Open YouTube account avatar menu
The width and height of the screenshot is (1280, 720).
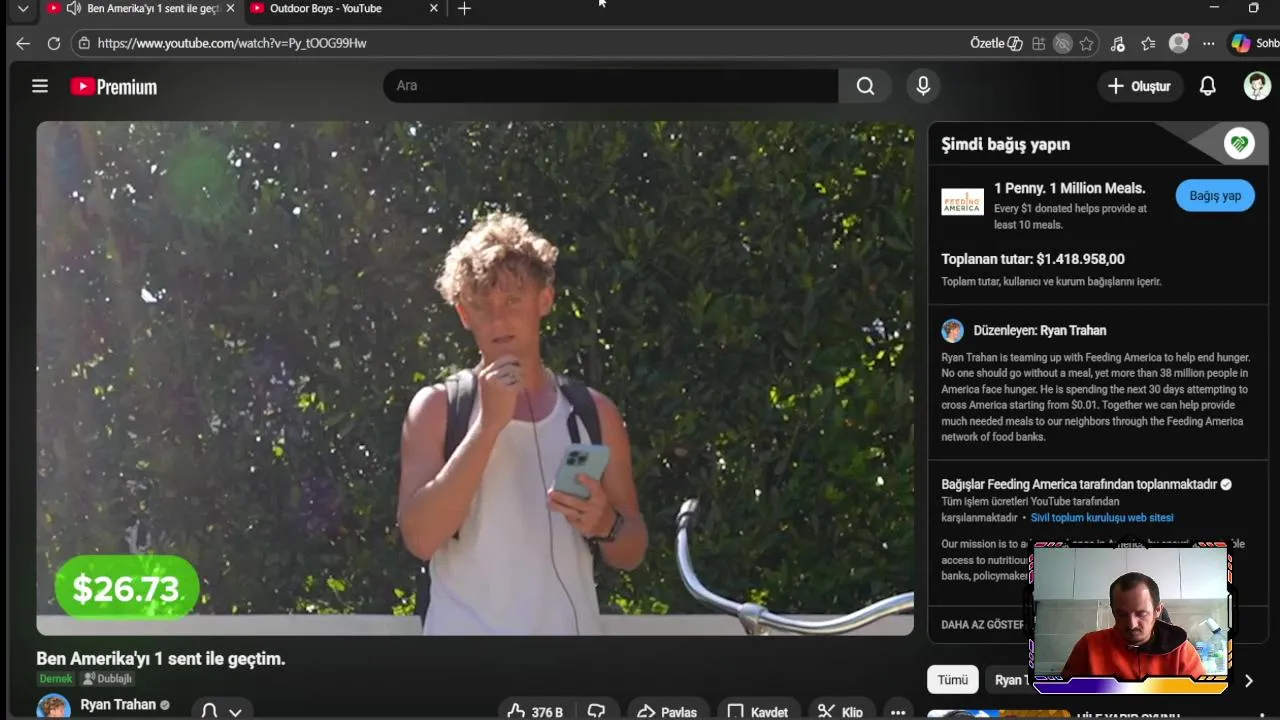click(x=1257, y=86)
